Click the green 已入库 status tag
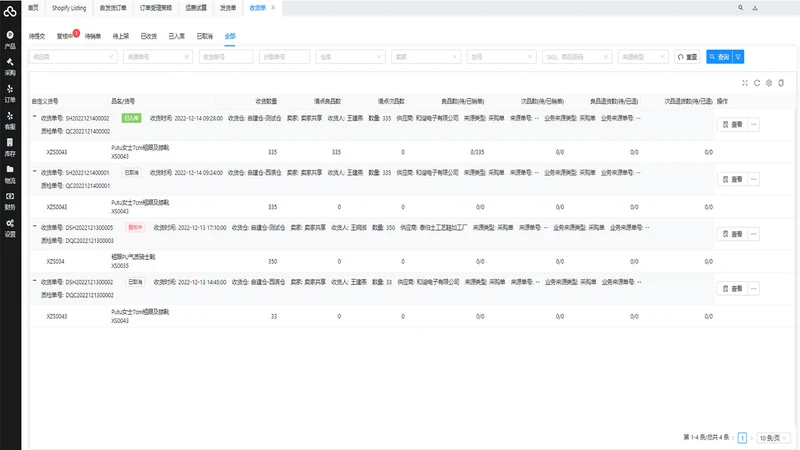This screenshot has width=800, height=450. 131,118
